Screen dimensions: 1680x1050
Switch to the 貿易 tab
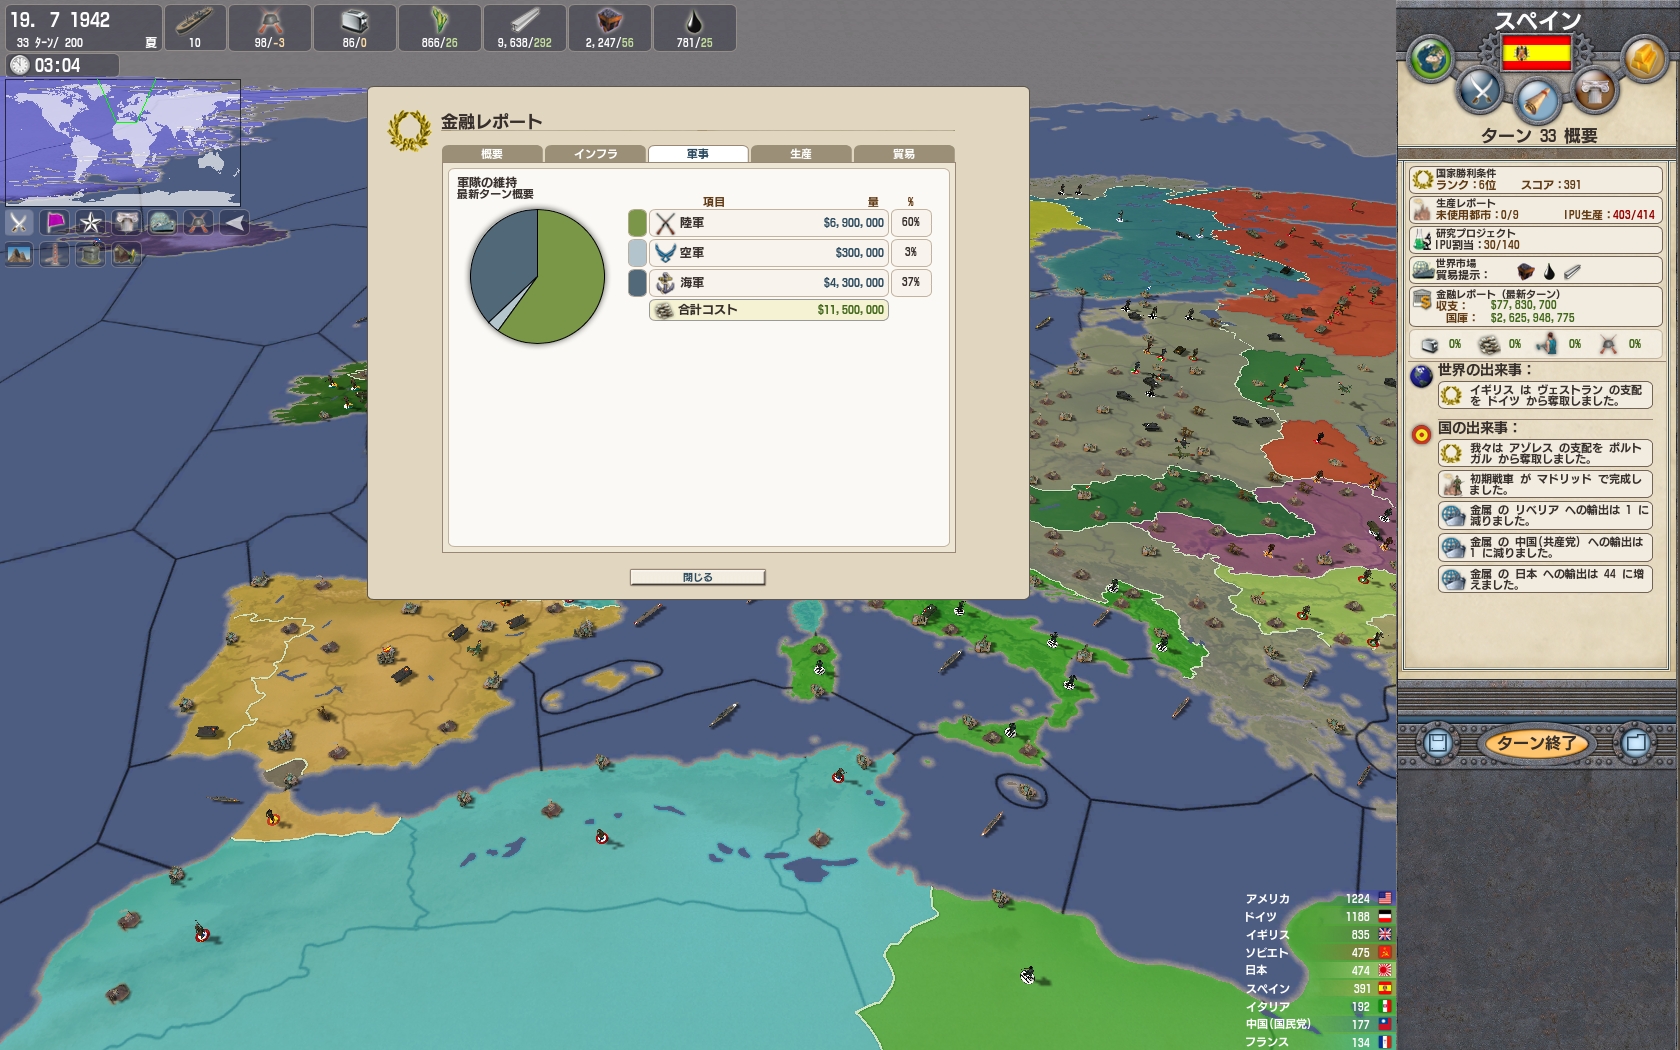point(904,154)
